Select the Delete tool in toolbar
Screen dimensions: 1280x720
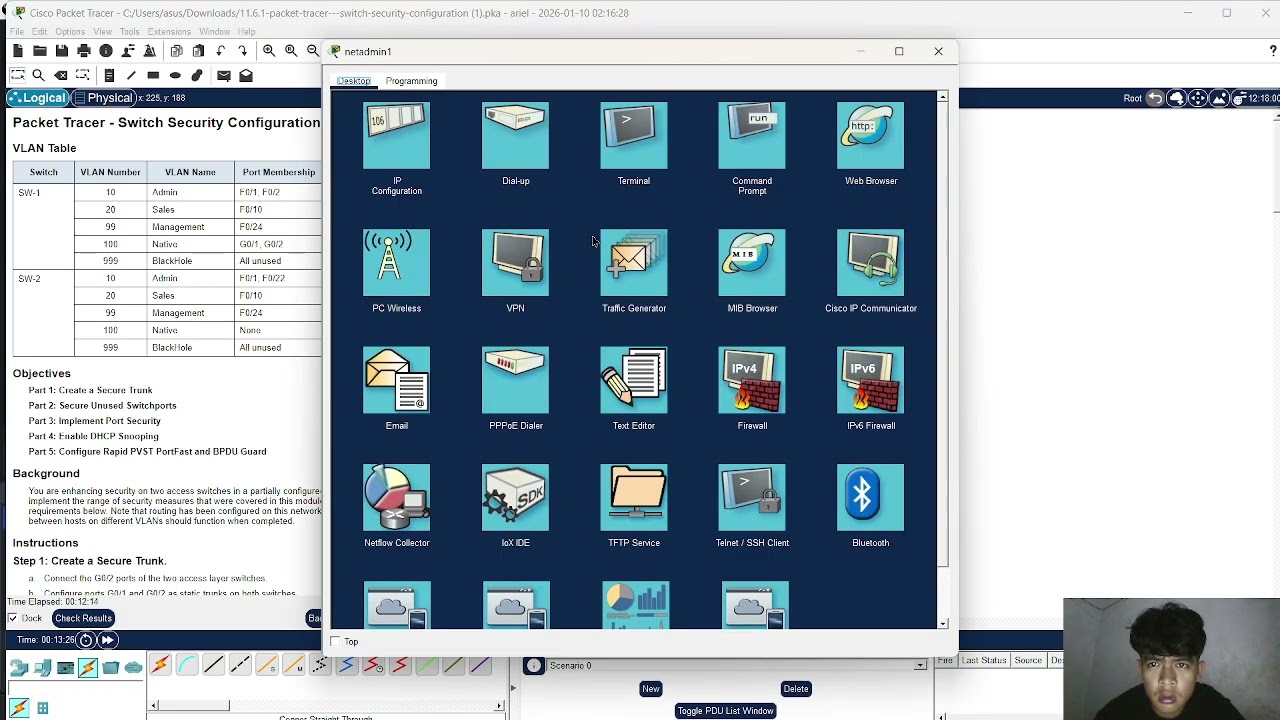[x=61, y=75]
